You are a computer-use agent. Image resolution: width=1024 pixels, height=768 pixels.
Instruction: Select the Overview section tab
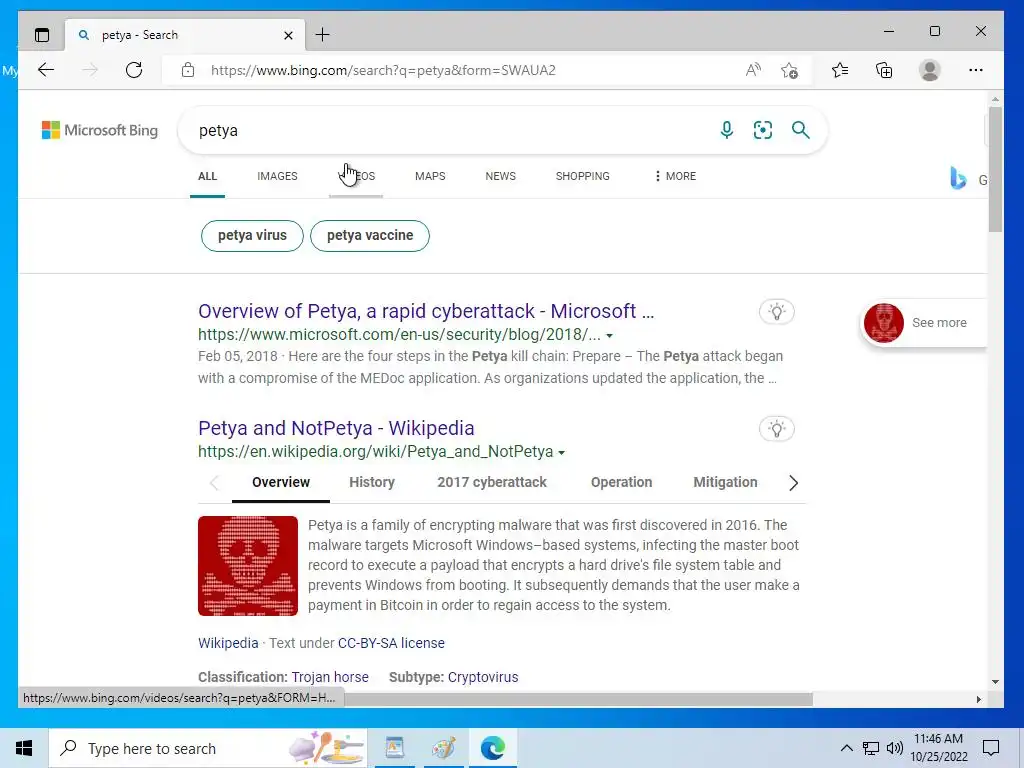(x=281, y=483)
